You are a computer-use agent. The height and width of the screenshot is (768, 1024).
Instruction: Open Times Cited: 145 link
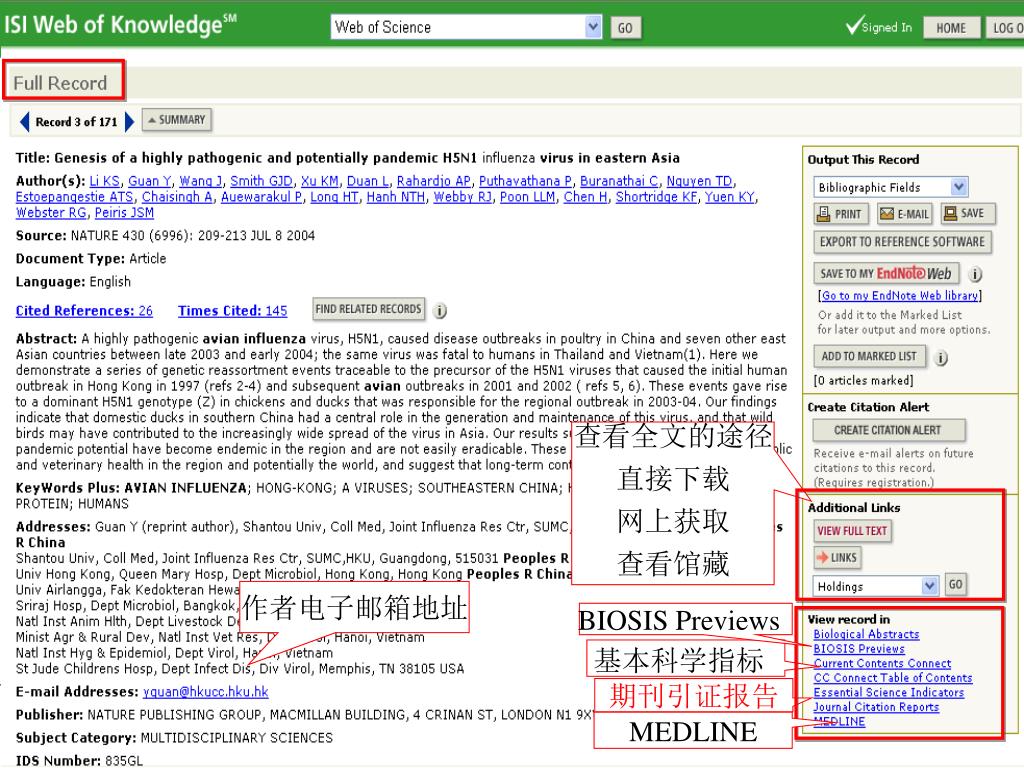pyautogui.click(x=232, y=312)
